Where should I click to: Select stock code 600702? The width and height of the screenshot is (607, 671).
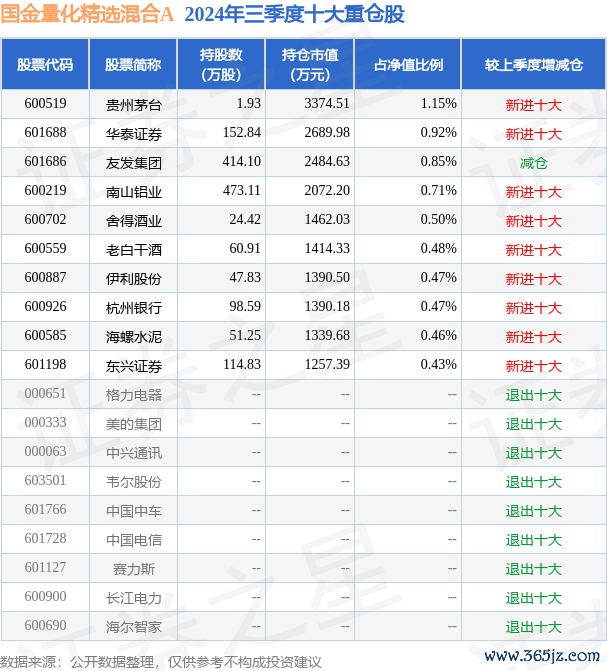pos(45,220)
